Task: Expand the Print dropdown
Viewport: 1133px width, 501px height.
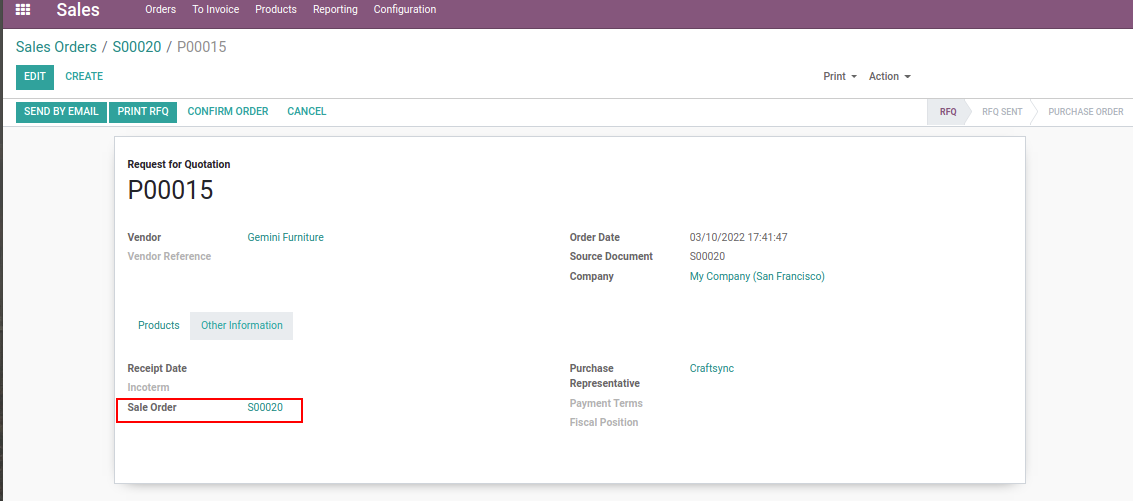Action: pyautogui.click(x=839, y=77)
